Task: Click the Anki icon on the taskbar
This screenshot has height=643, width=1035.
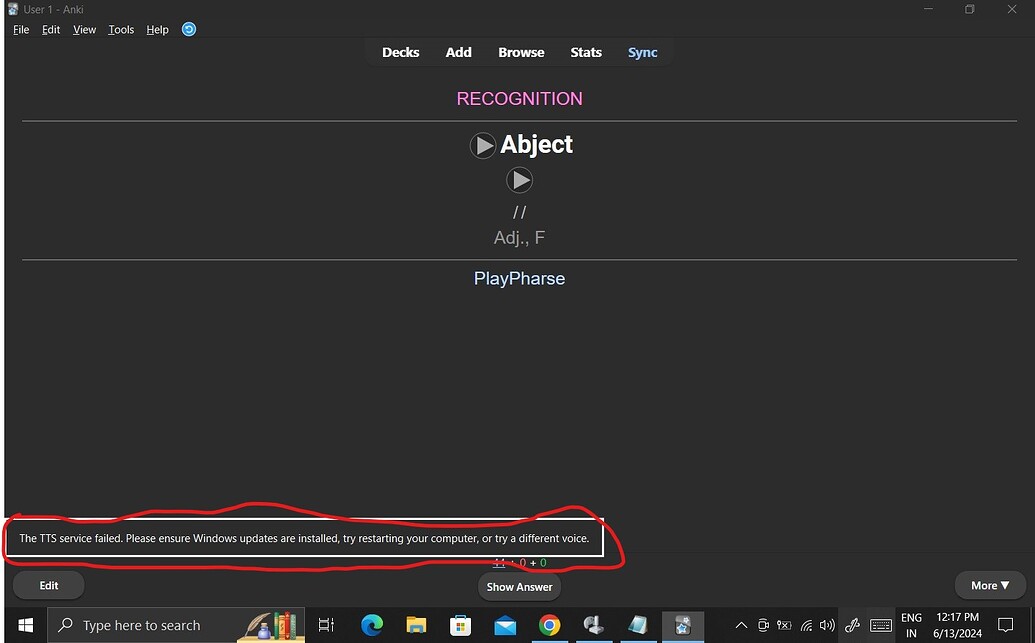Action: coord(683,625)
